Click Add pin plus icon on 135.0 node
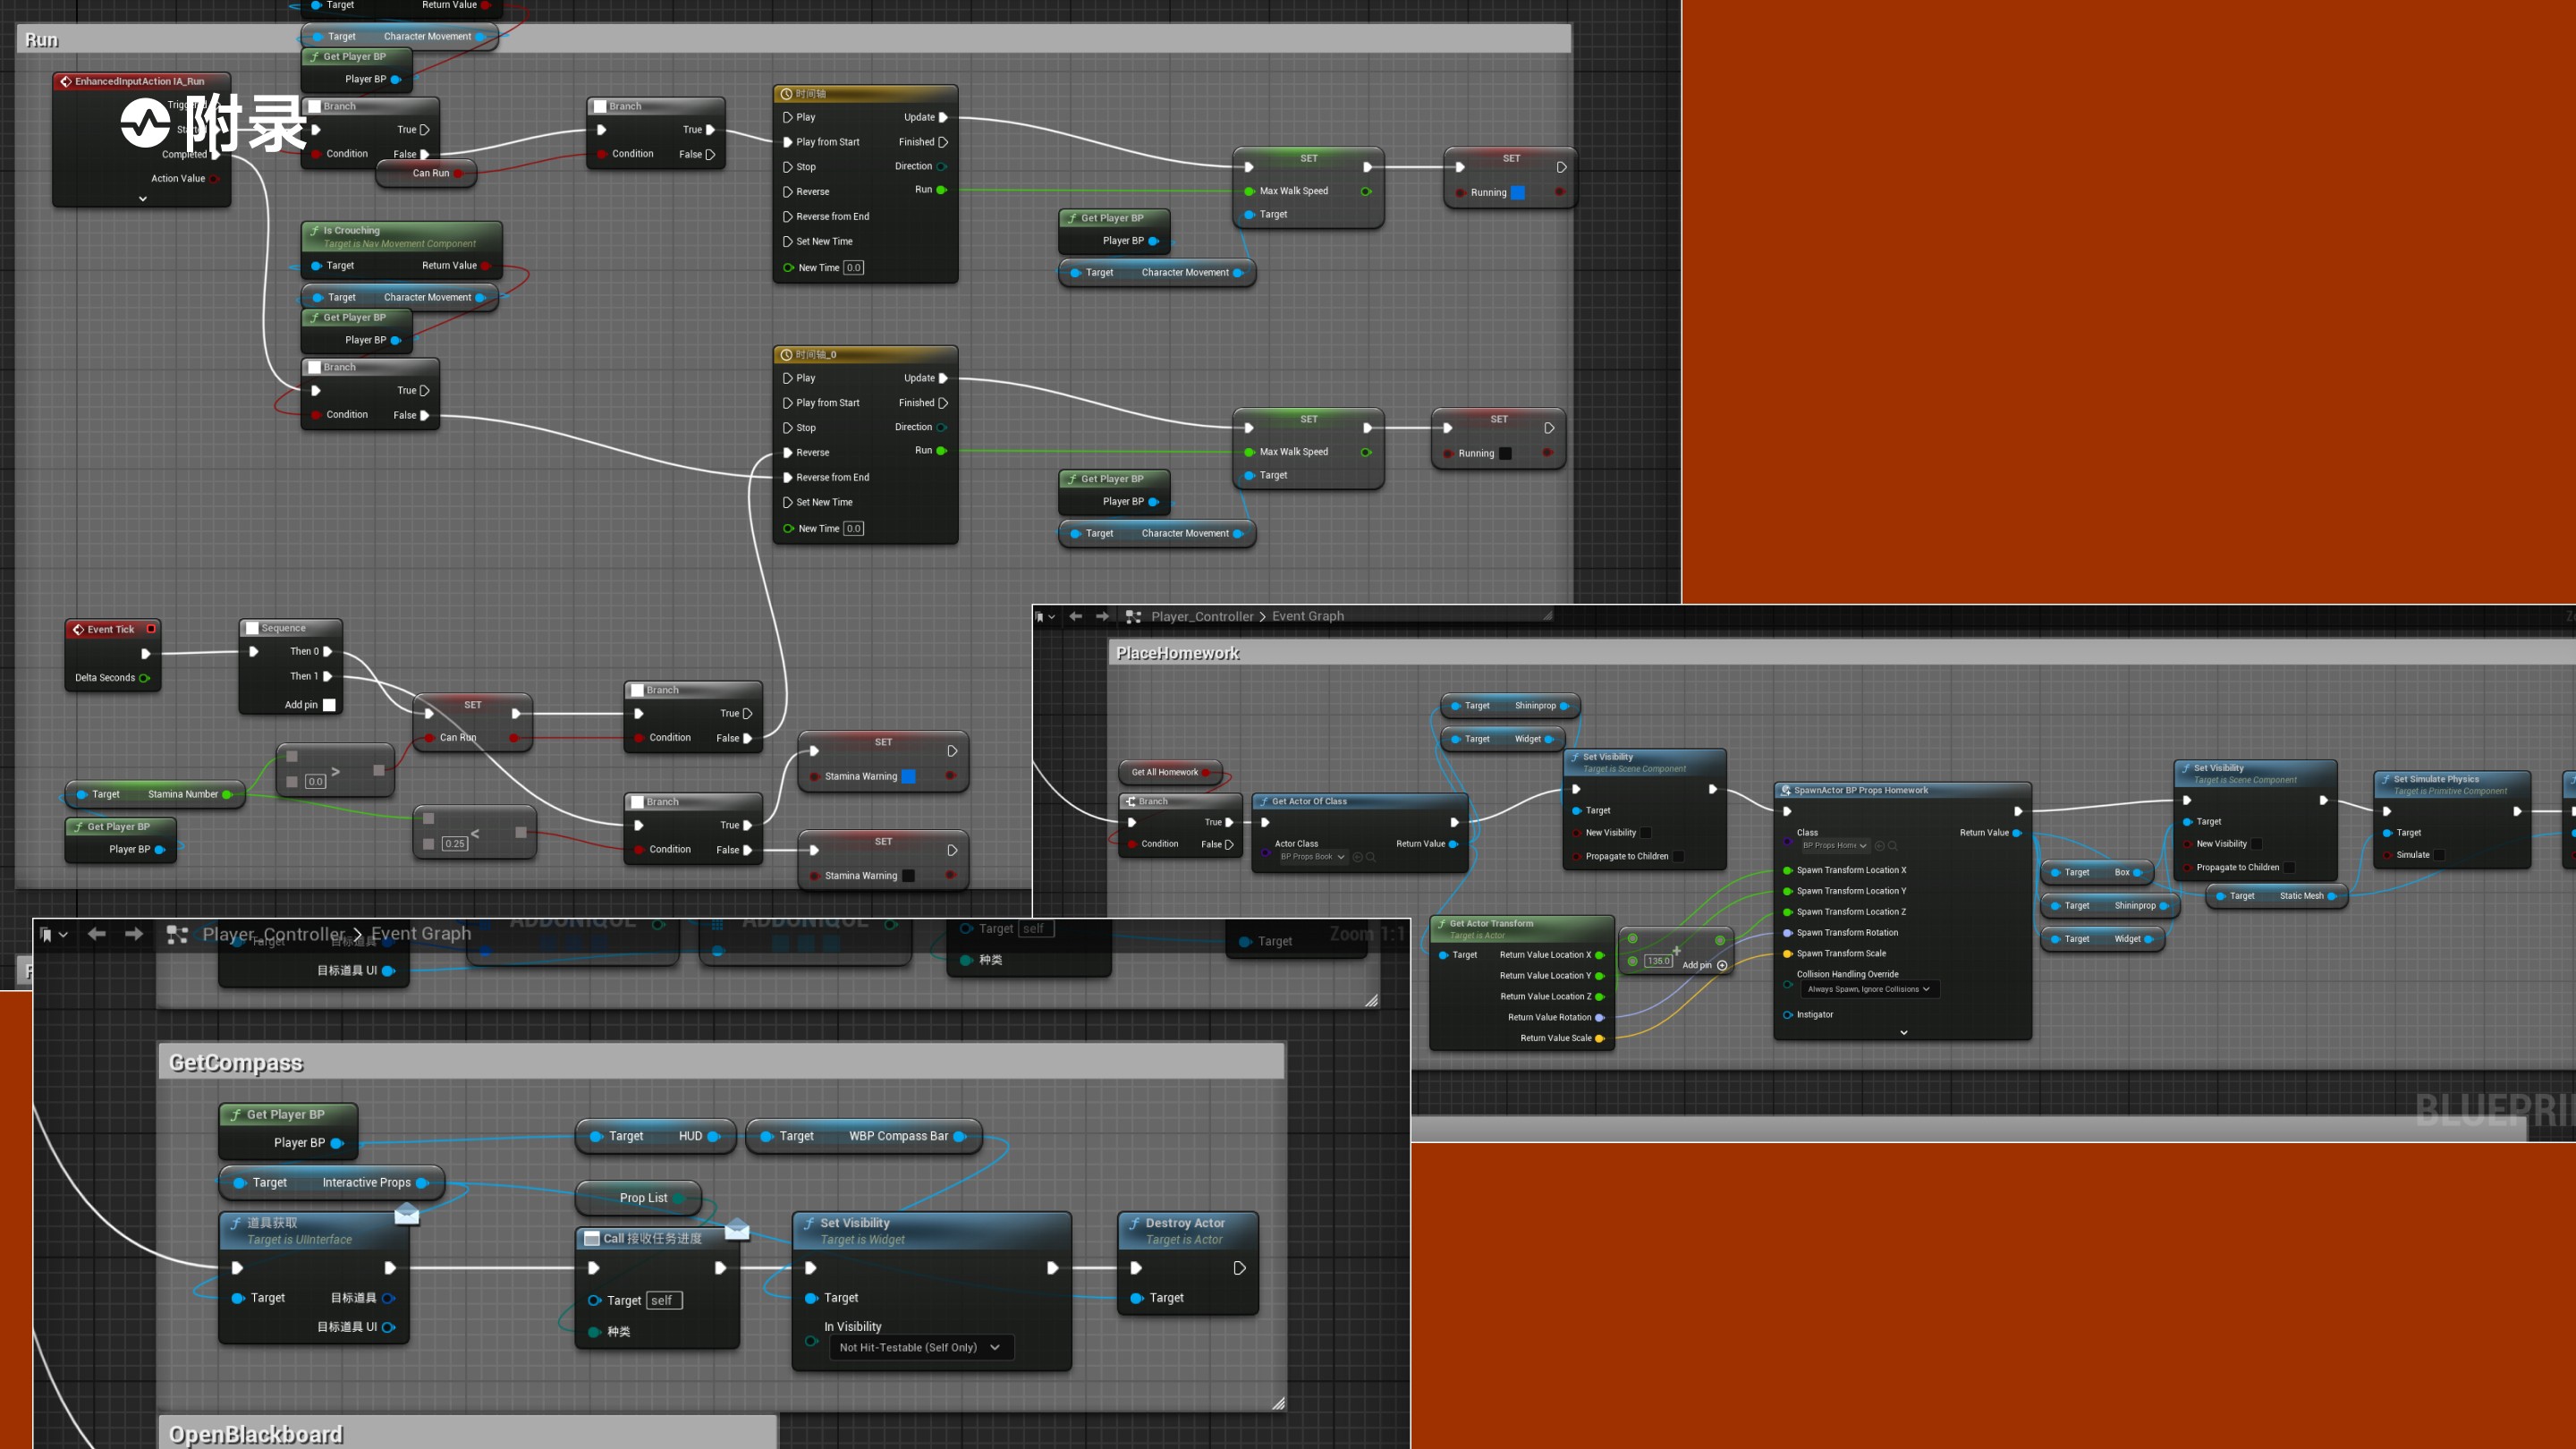Screen dimensions: 2576x1449 click(x=1722, y=965)
